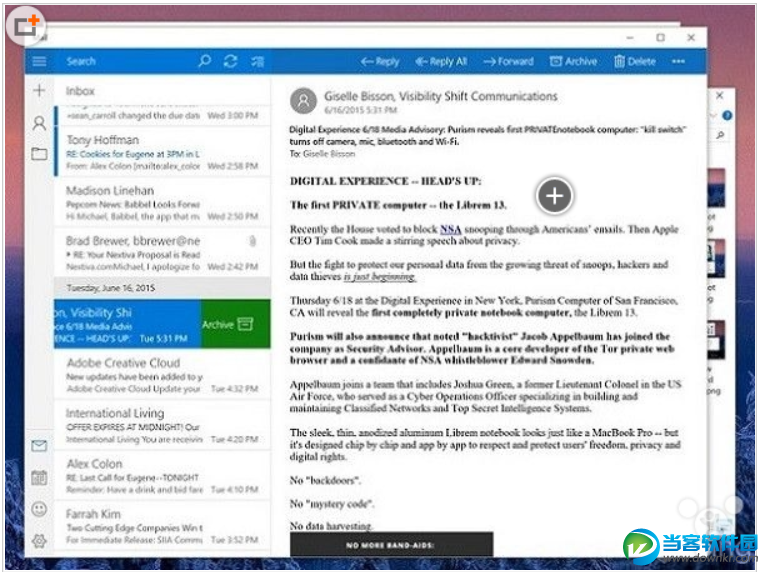Viewport: 759px width, 572px height.
Task: Click the 'is just beginning' link
Action: click(x=380, y=277)
